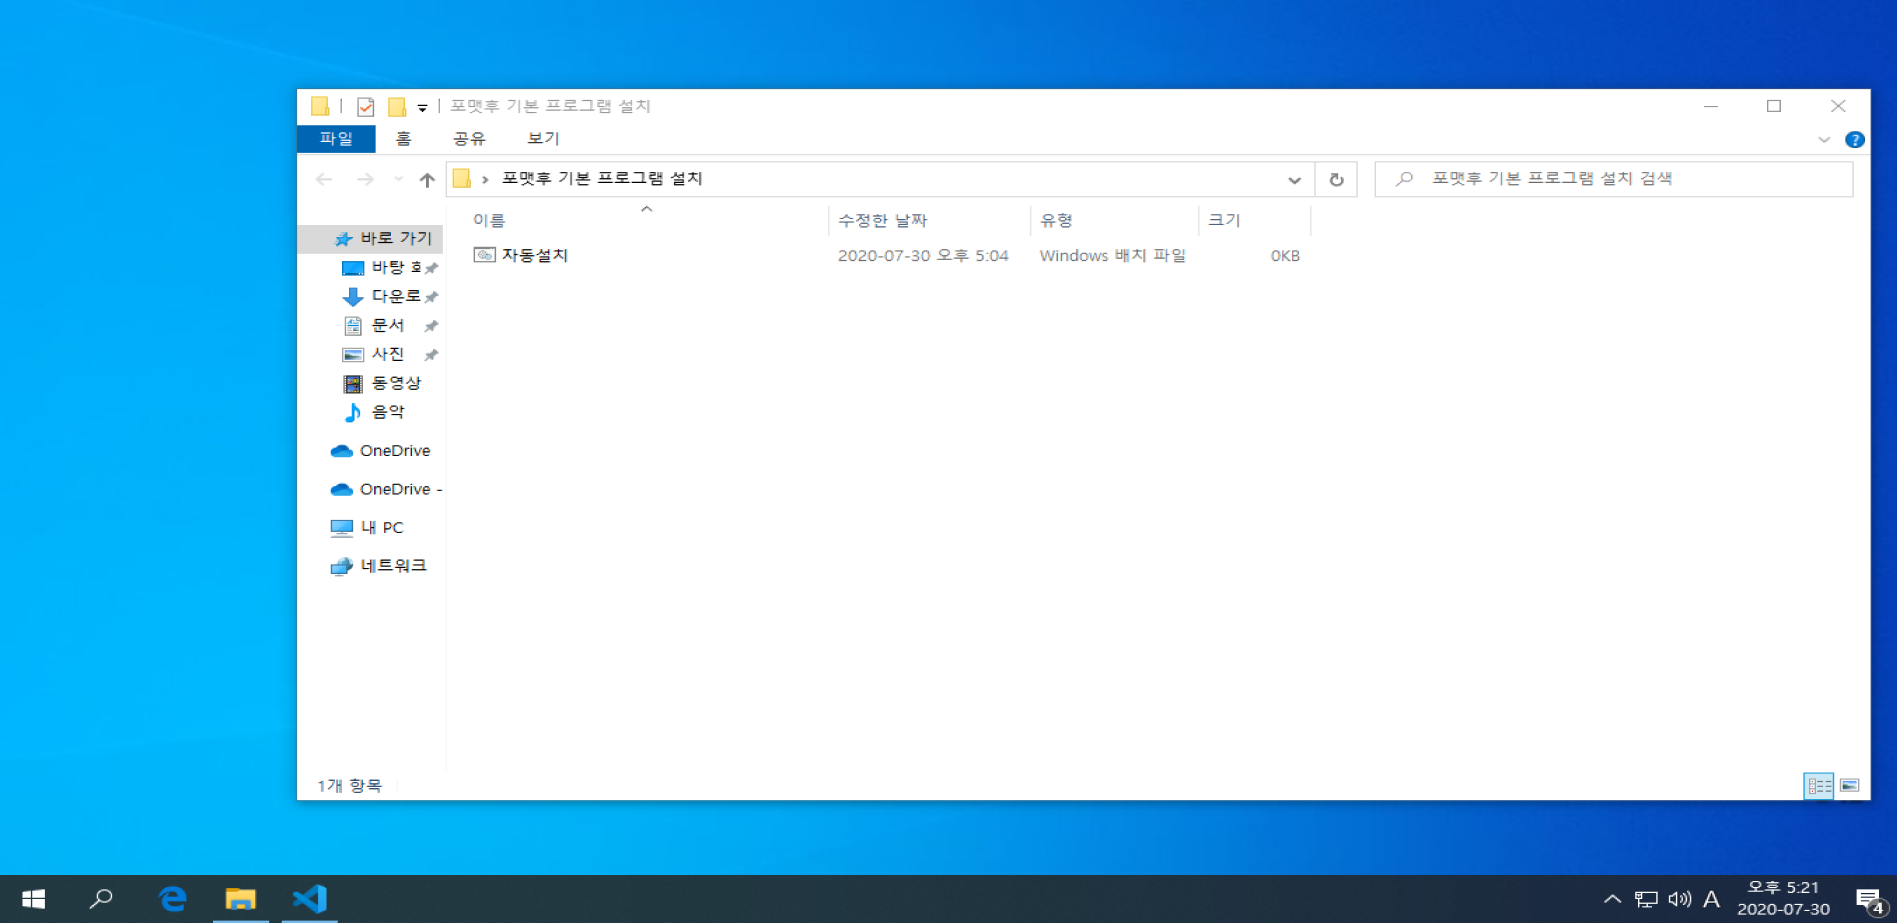Click File Explorer taskbar icon
The width and height of the screenshot is (1897, 923).
(x=240, y=899)
